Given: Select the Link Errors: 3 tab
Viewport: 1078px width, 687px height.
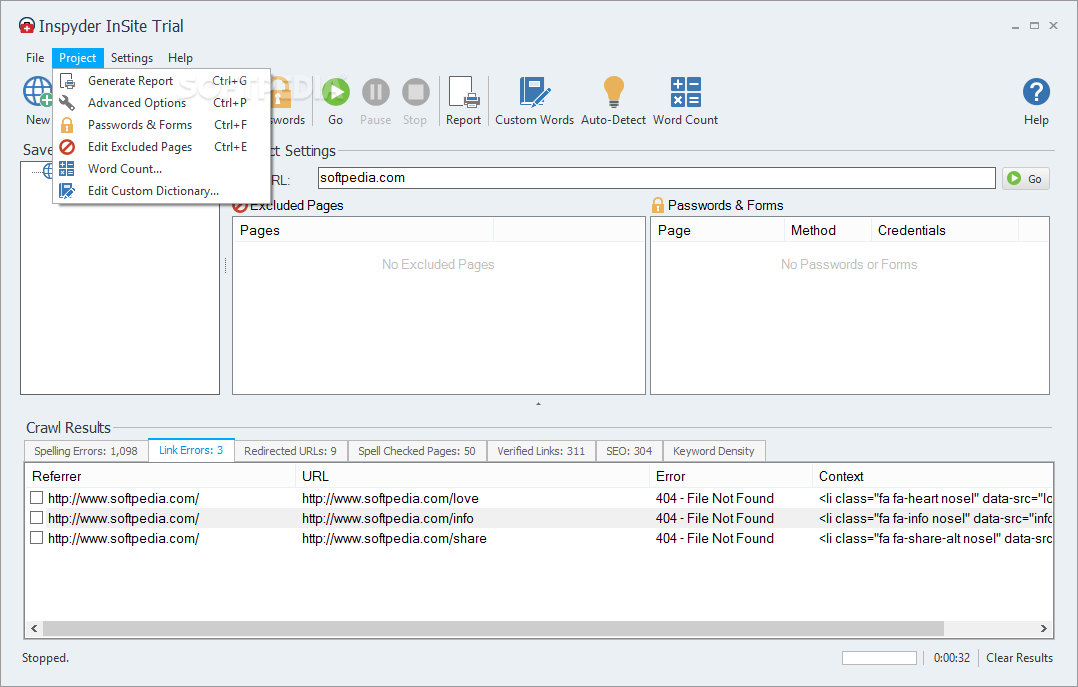Looking at the screenshot, I should 191,450.
